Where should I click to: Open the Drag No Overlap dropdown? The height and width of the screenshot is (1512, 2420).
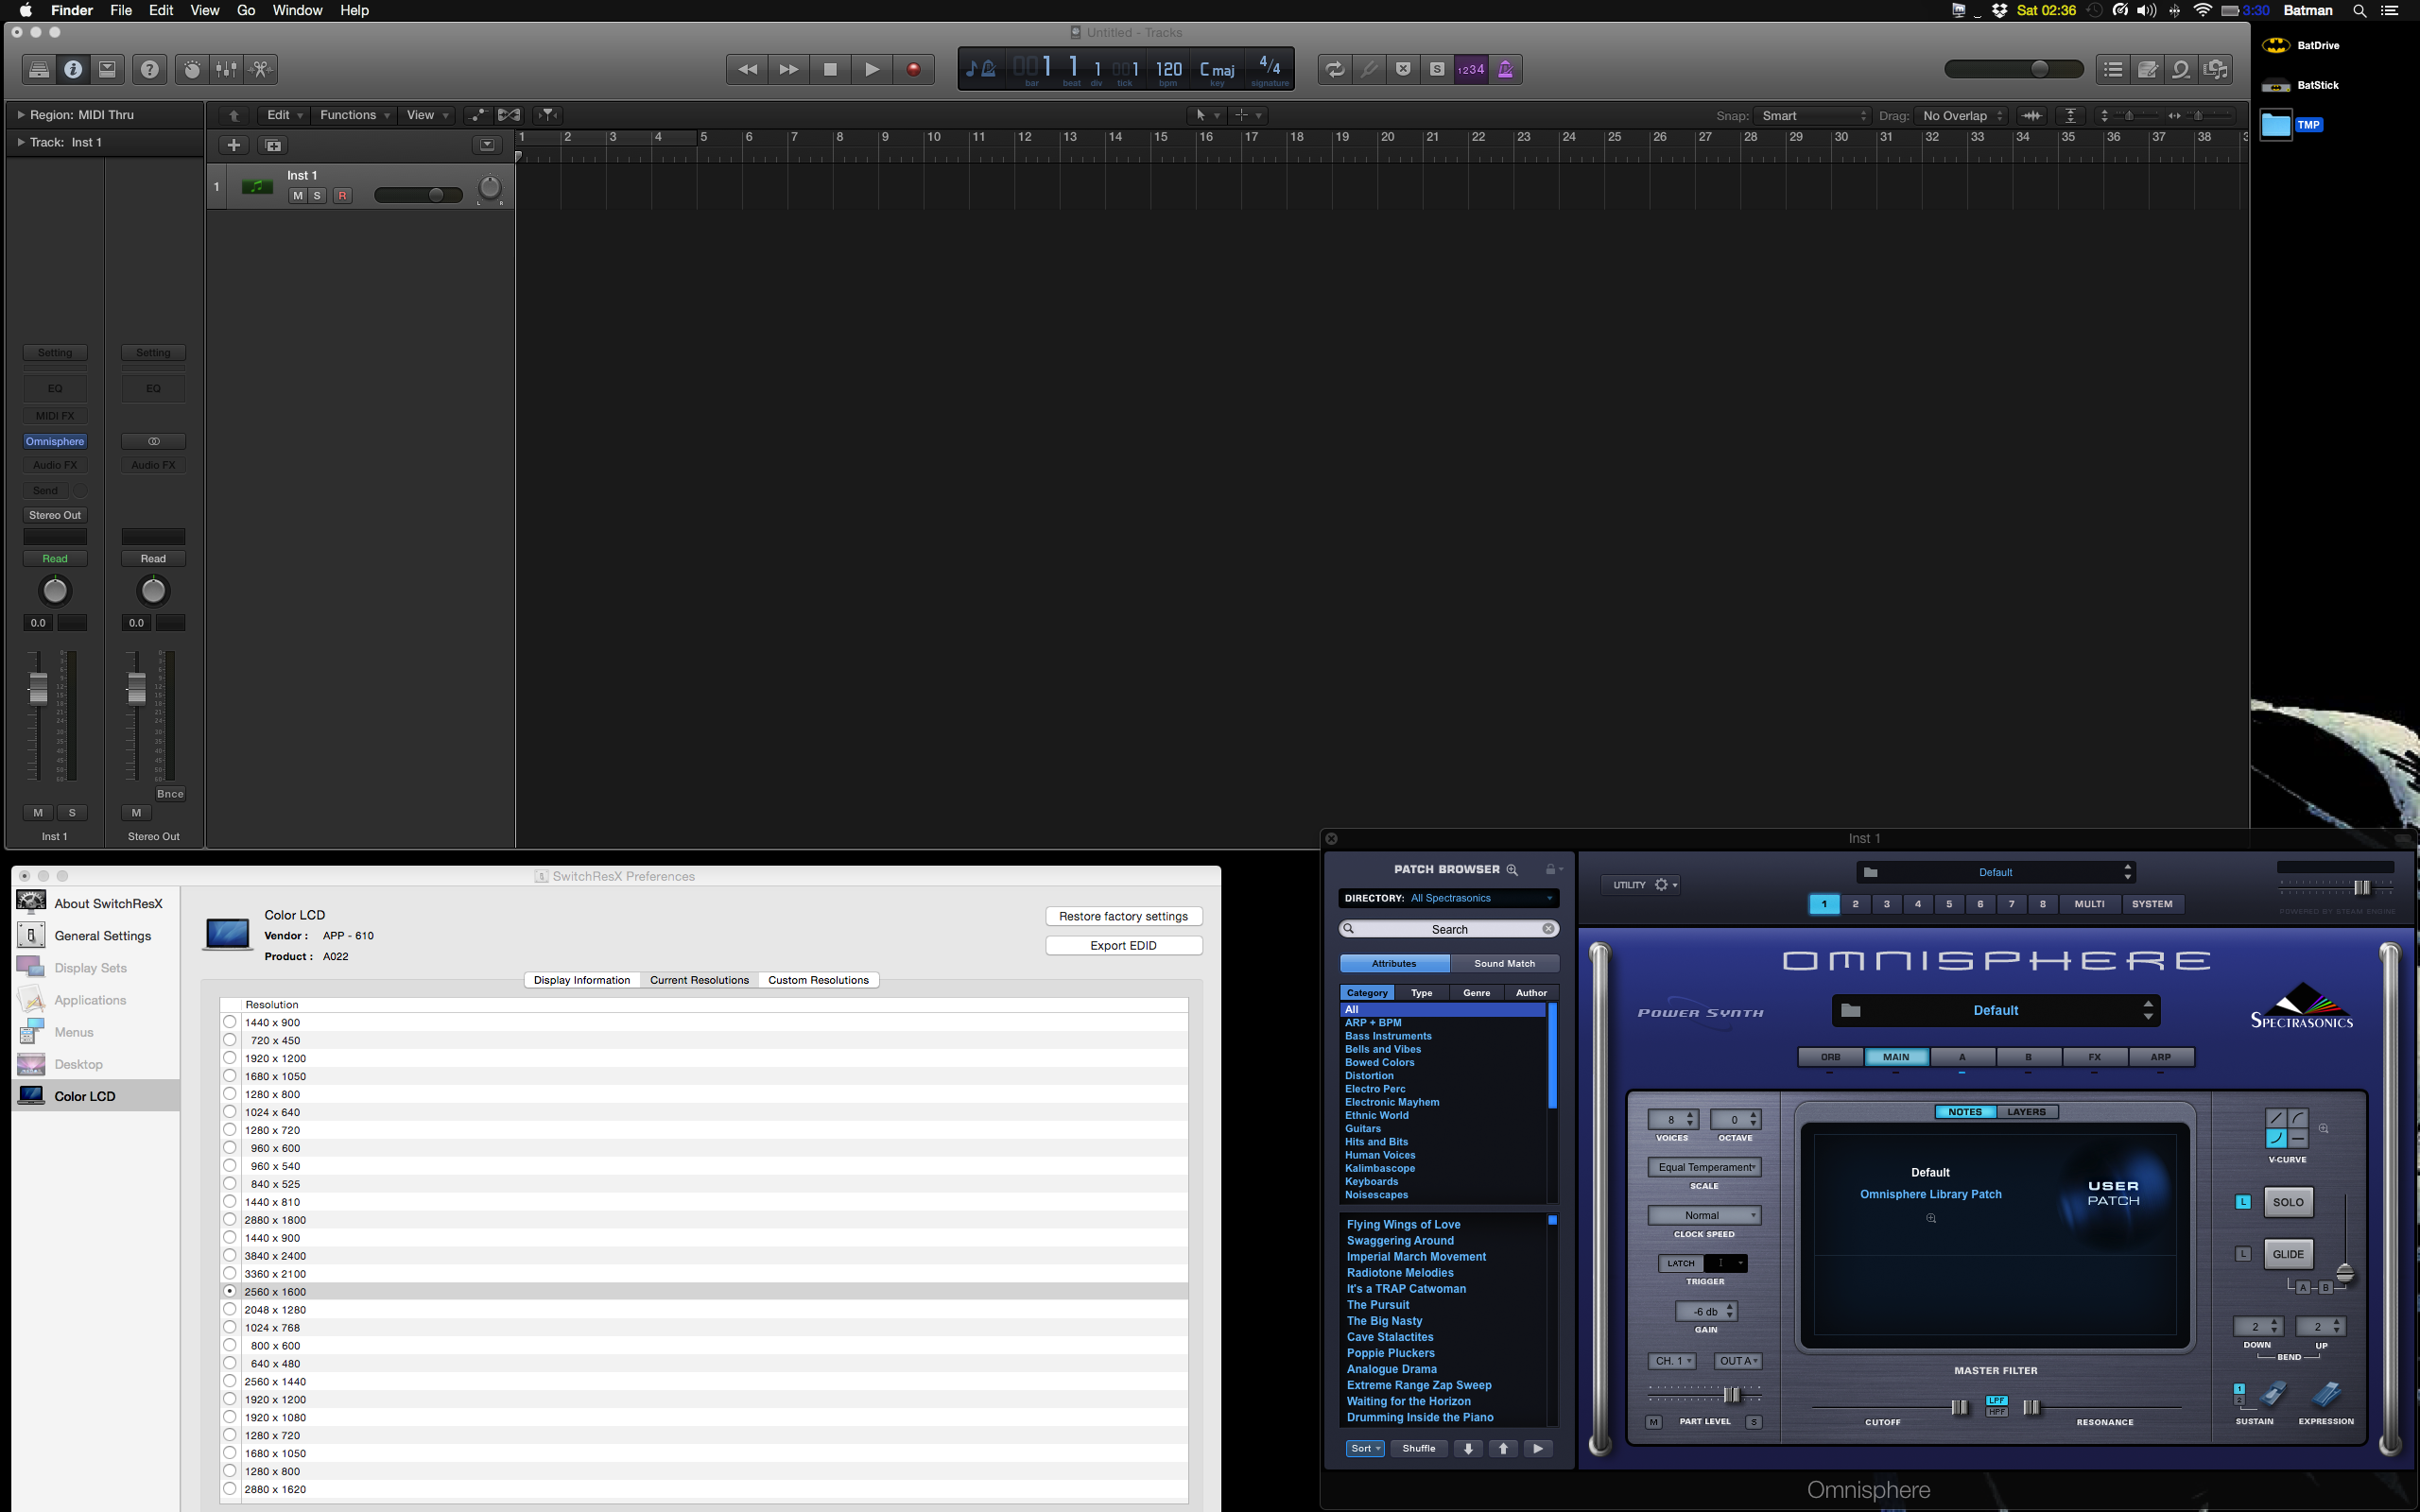1962,116
